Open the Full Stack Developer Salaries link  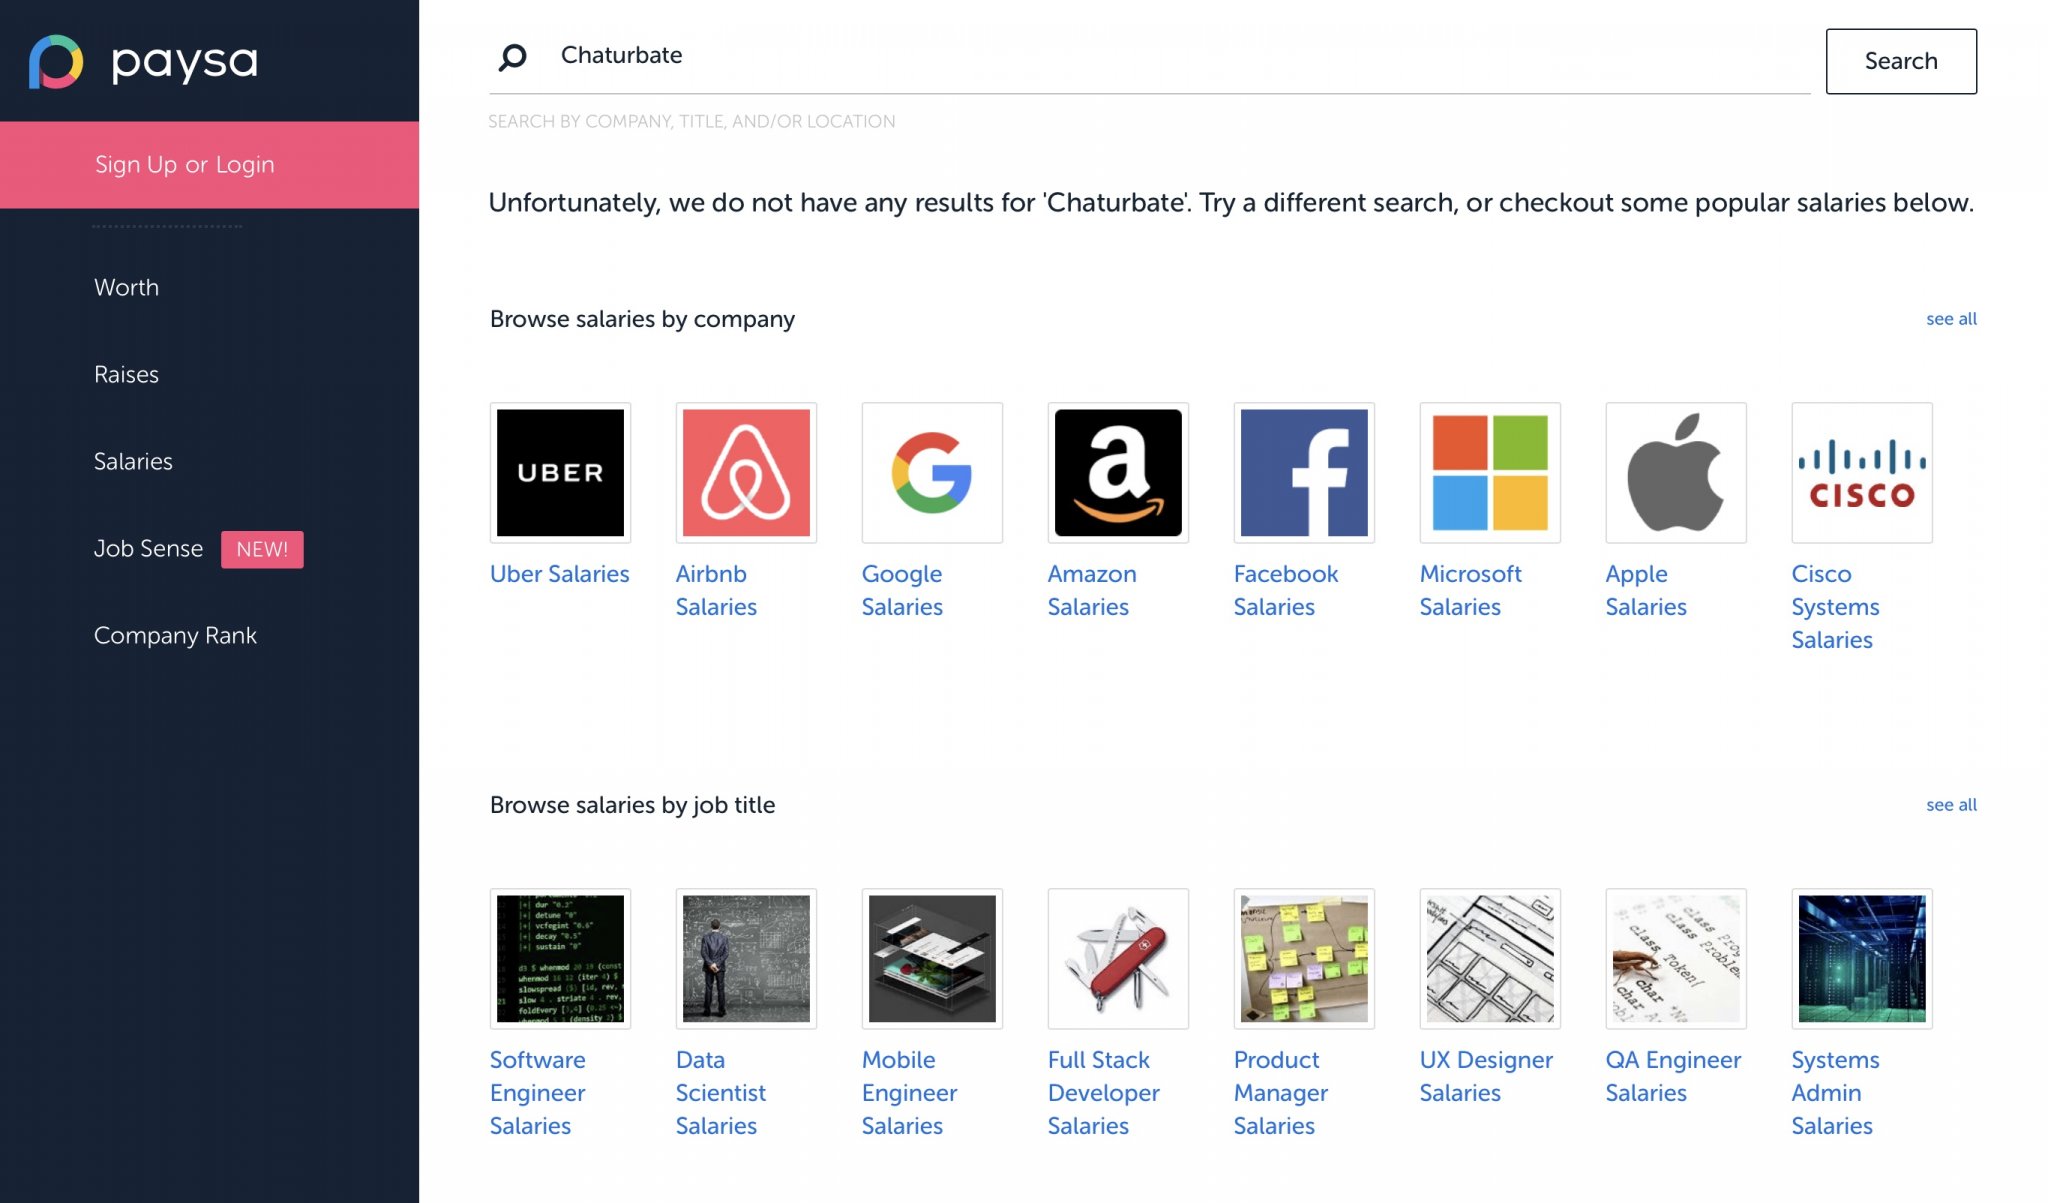(1104, 1092)
